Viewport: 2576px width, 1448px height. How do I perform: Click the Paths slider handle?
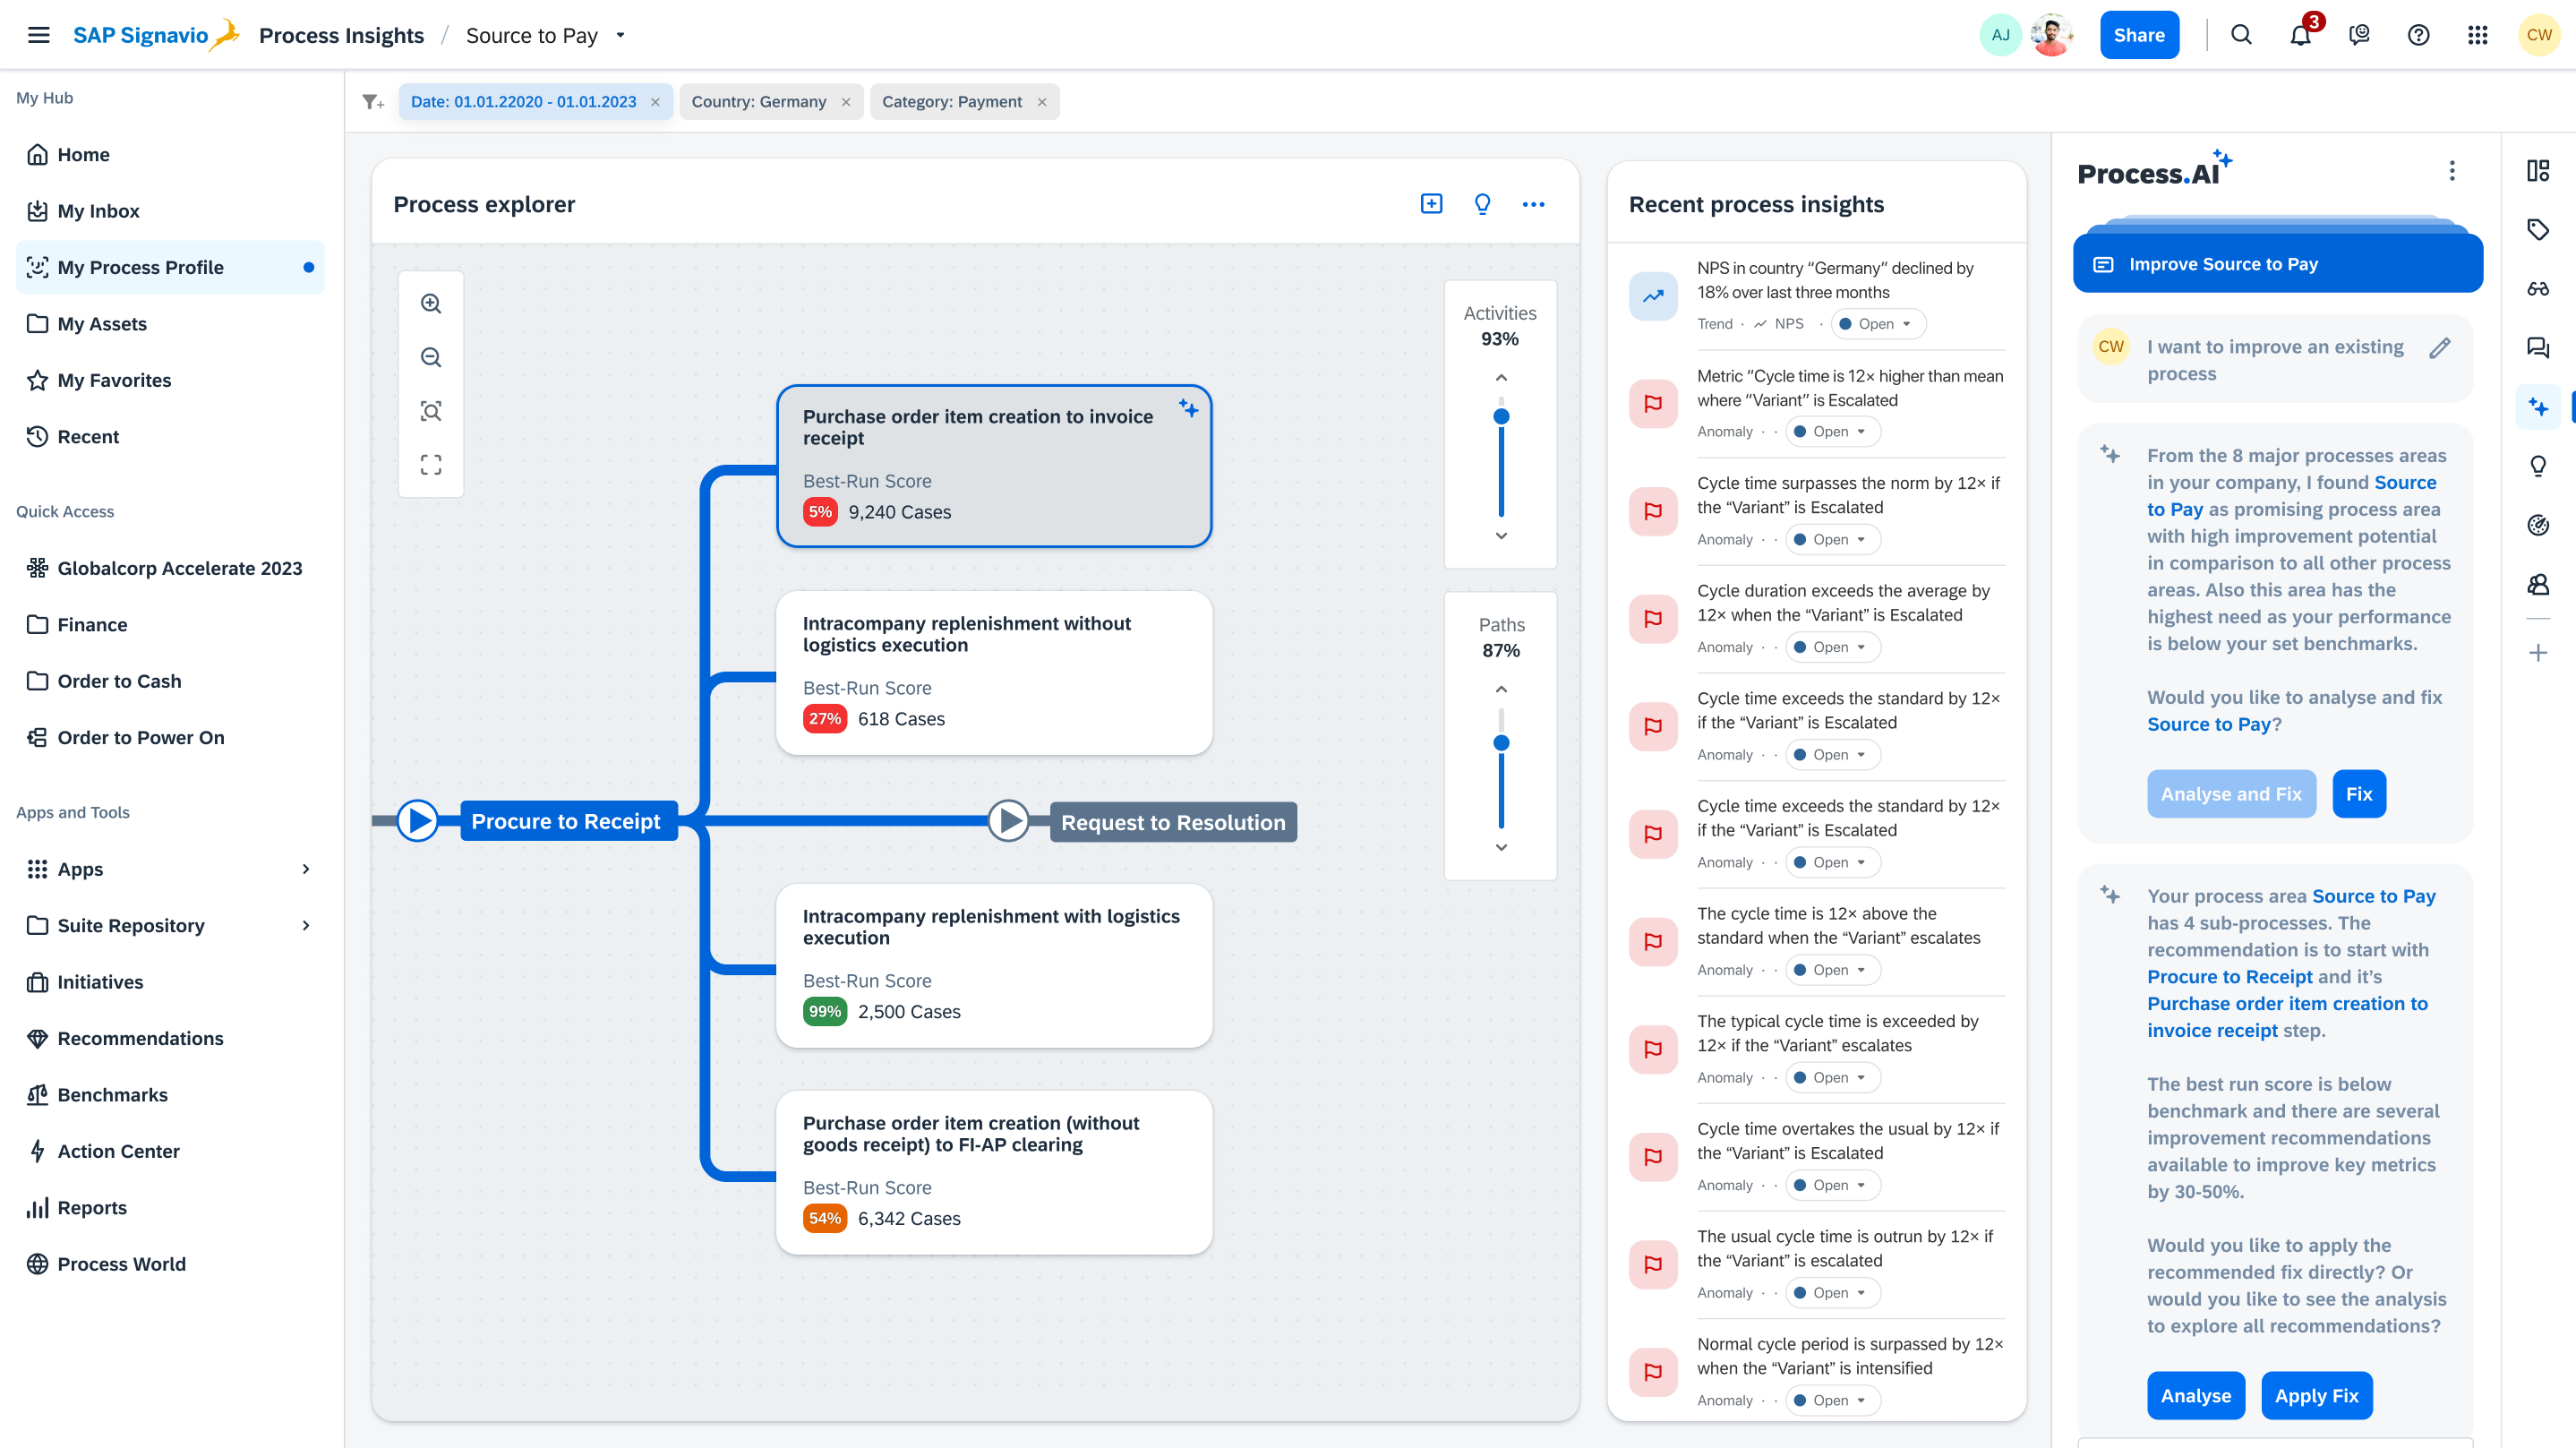[x=1500, y=743]
